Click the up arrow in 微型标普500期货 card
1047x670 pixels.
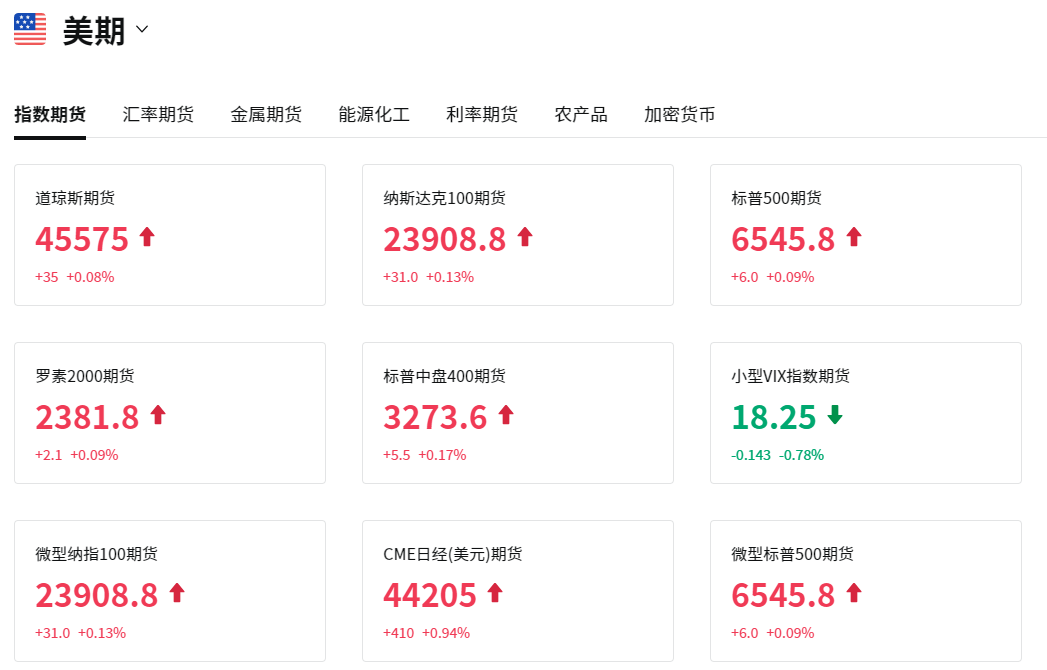[854, 593]
